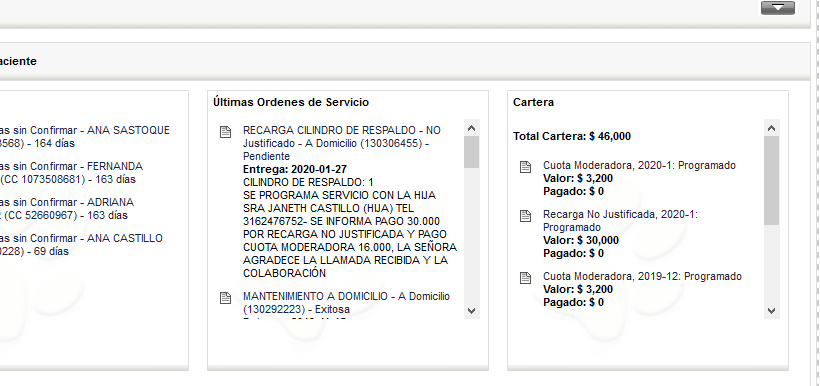Click document icon beside MANTENIMIENTO A DOMICILIO order
Image resolution: width=820 pixels, height=386 pixels.
click(x=225, y=298)
